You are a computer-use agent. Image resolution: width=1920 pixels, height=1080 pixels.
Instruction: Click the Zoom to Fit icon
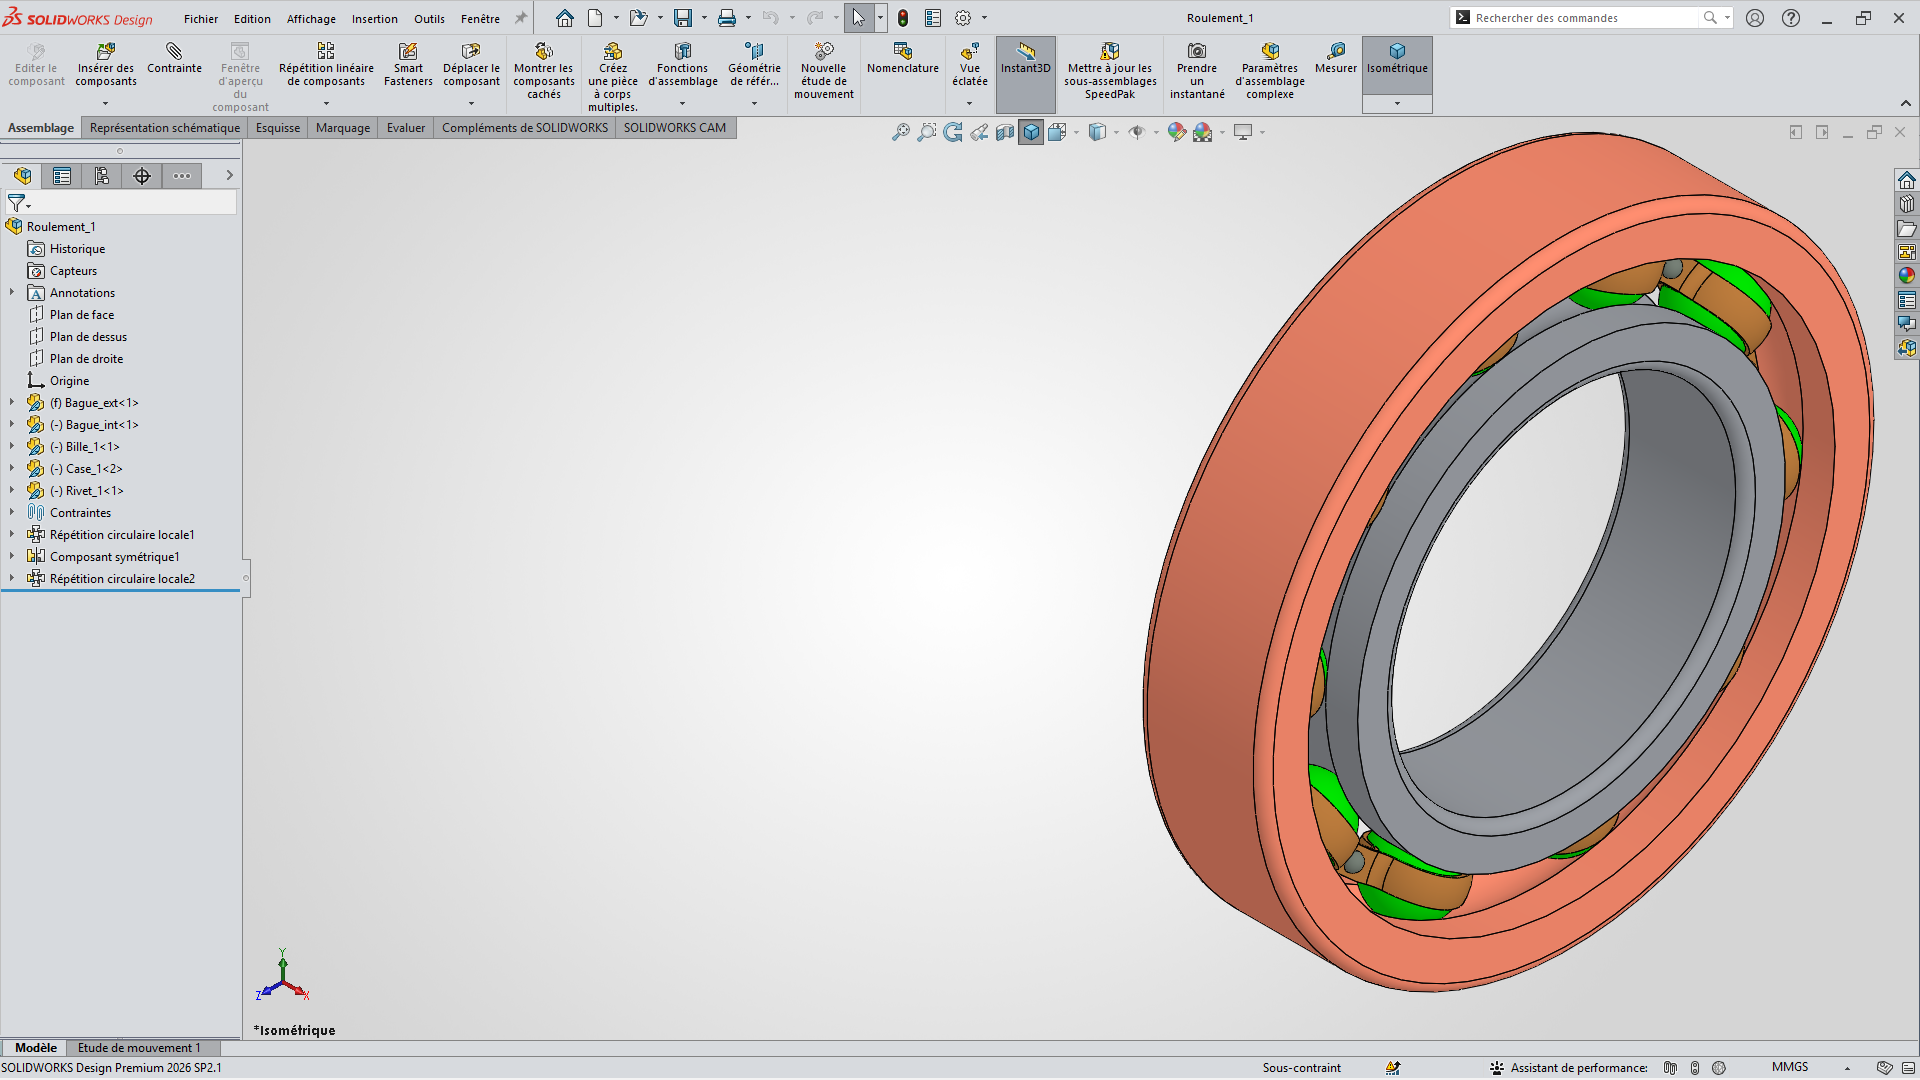click(901, 132)
